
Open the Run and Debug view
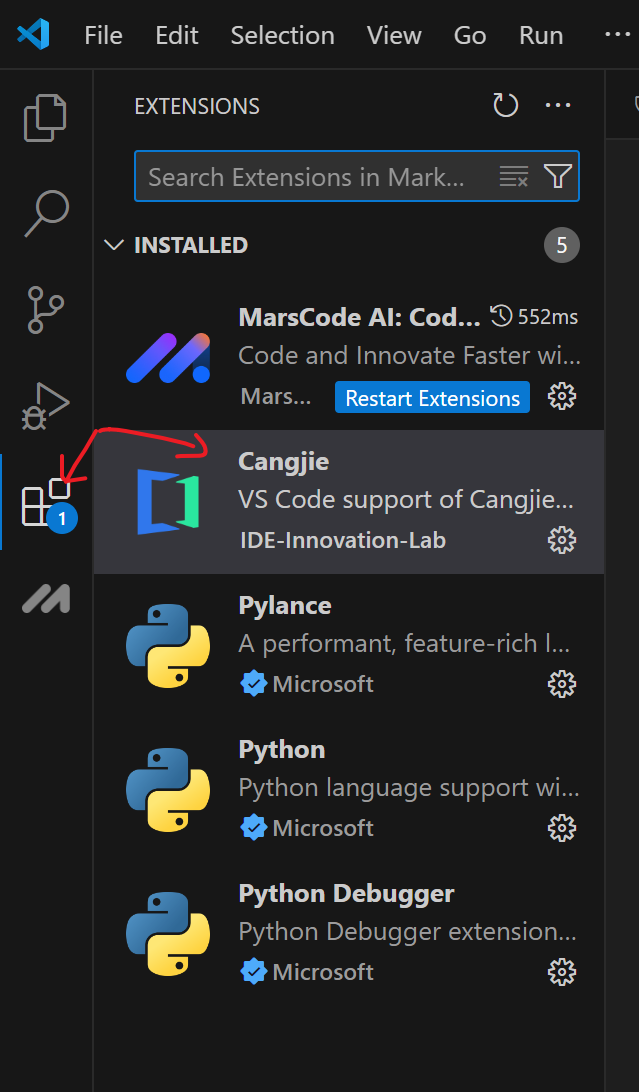pos(46,405)
